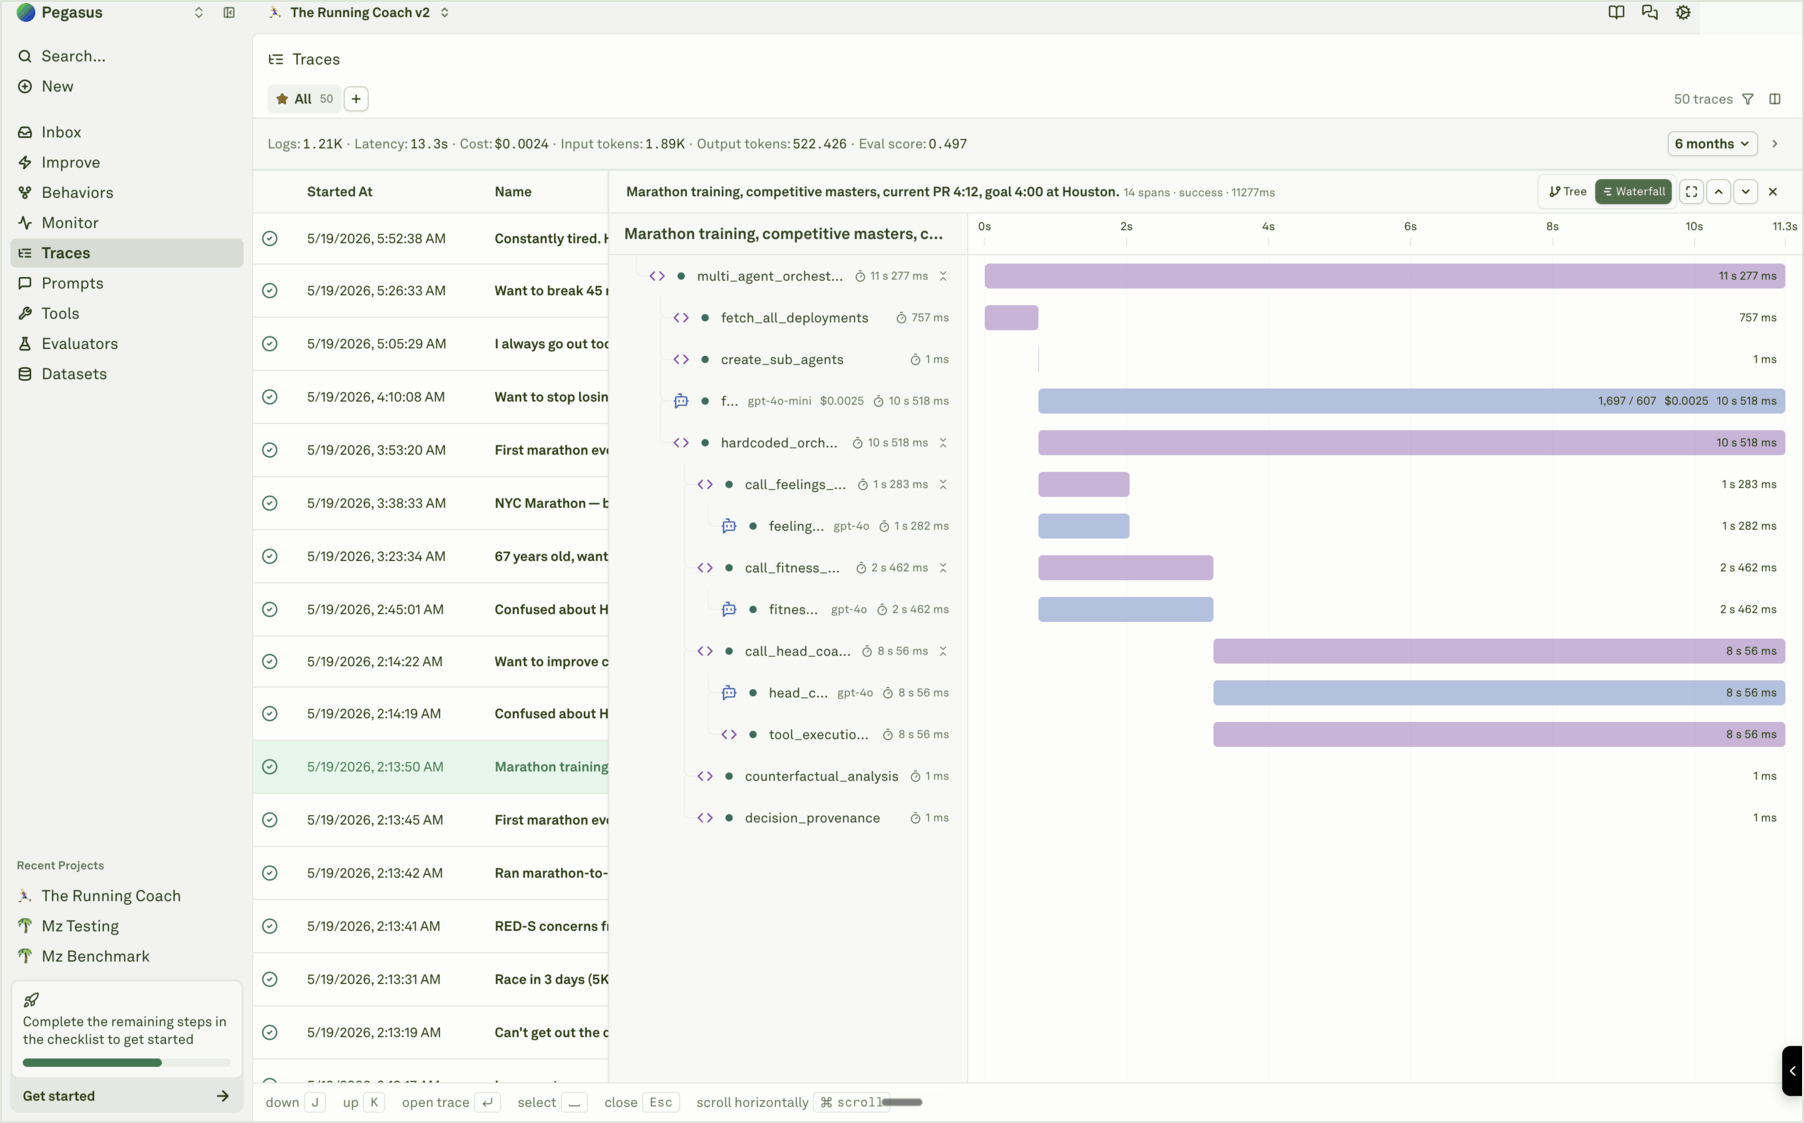Open the side drawer arrow handle
The image size is (1804, 1123).
(1792, 1071)
